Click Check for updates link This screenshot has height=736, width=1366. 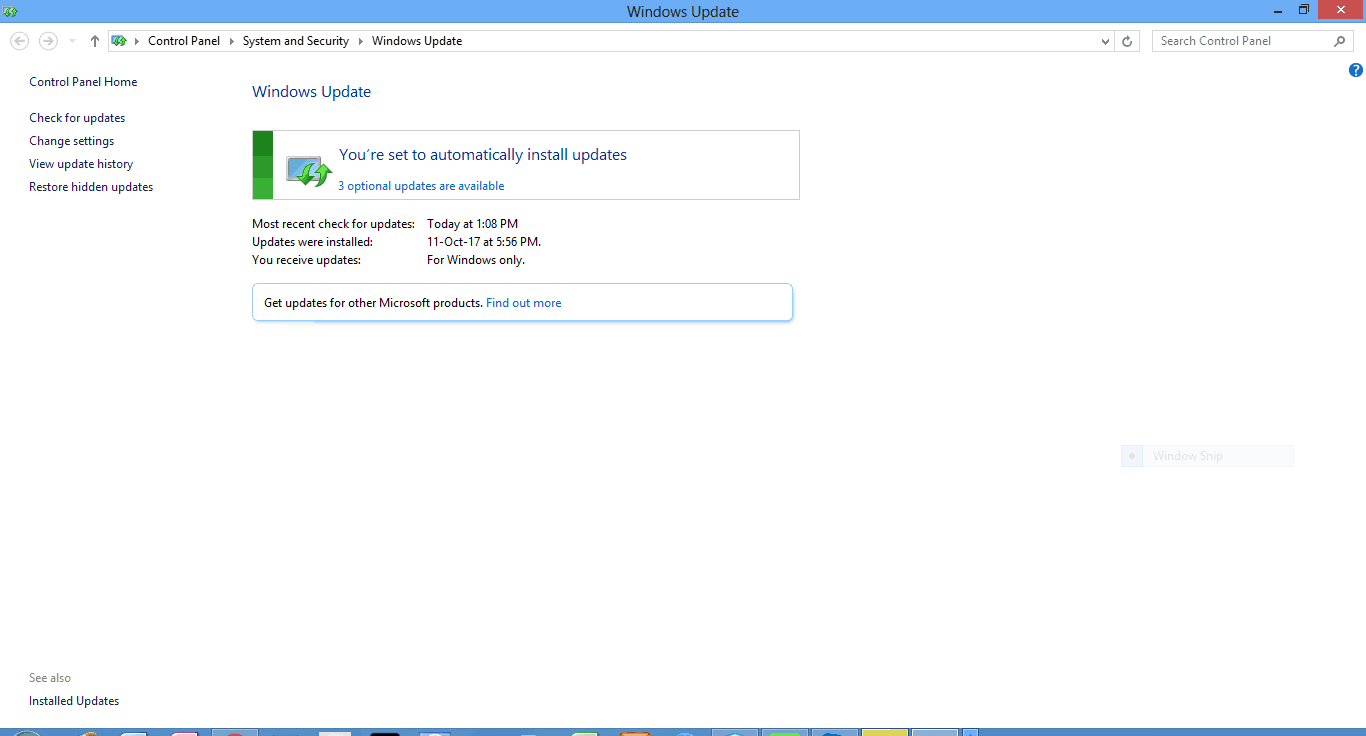[77, 118]
